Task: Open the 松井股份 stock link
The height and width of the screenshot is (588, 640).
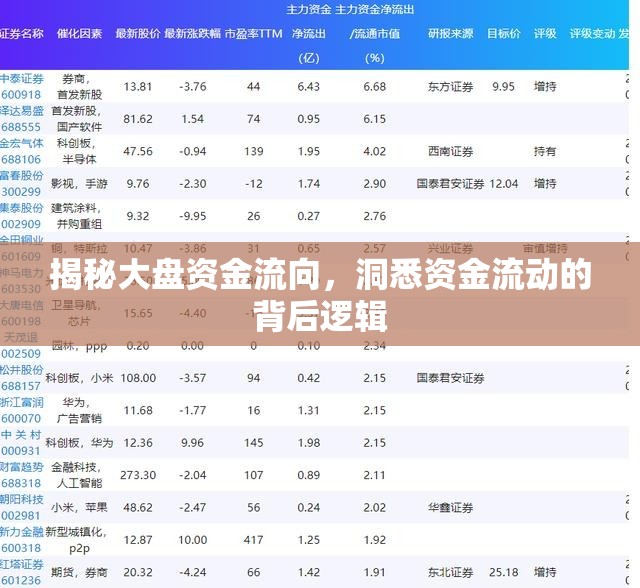Action: pyautogui.click(x=21, y=370)
